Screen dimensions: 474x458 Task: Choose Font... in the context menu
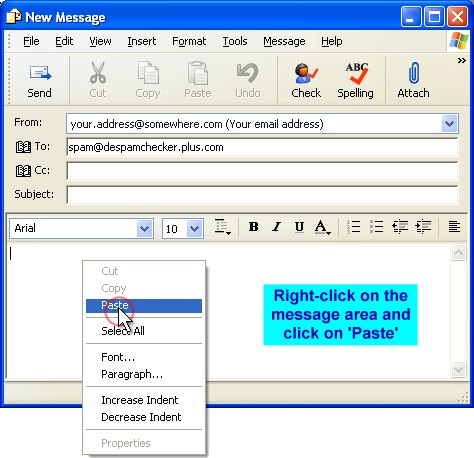144,357
